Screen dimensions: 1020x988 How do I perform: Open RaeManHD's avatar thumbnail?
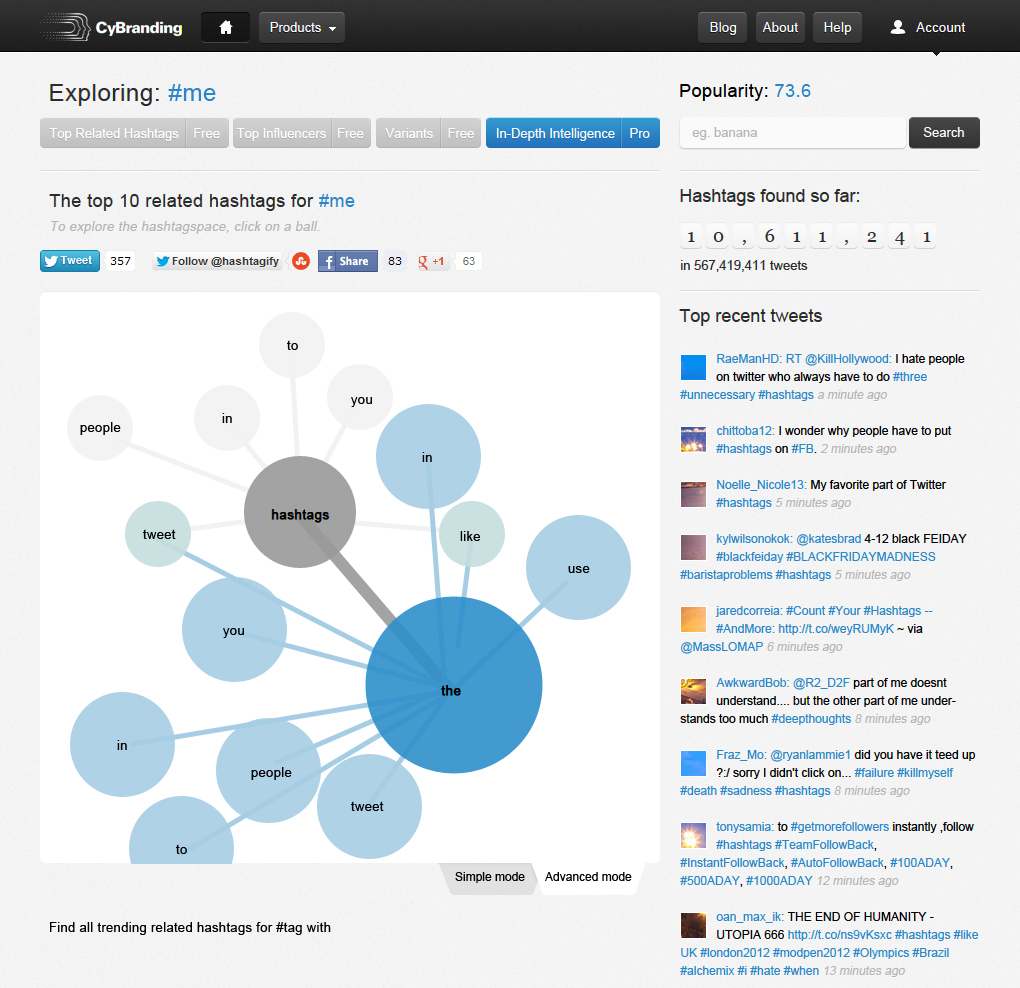[x=693, y=367]
